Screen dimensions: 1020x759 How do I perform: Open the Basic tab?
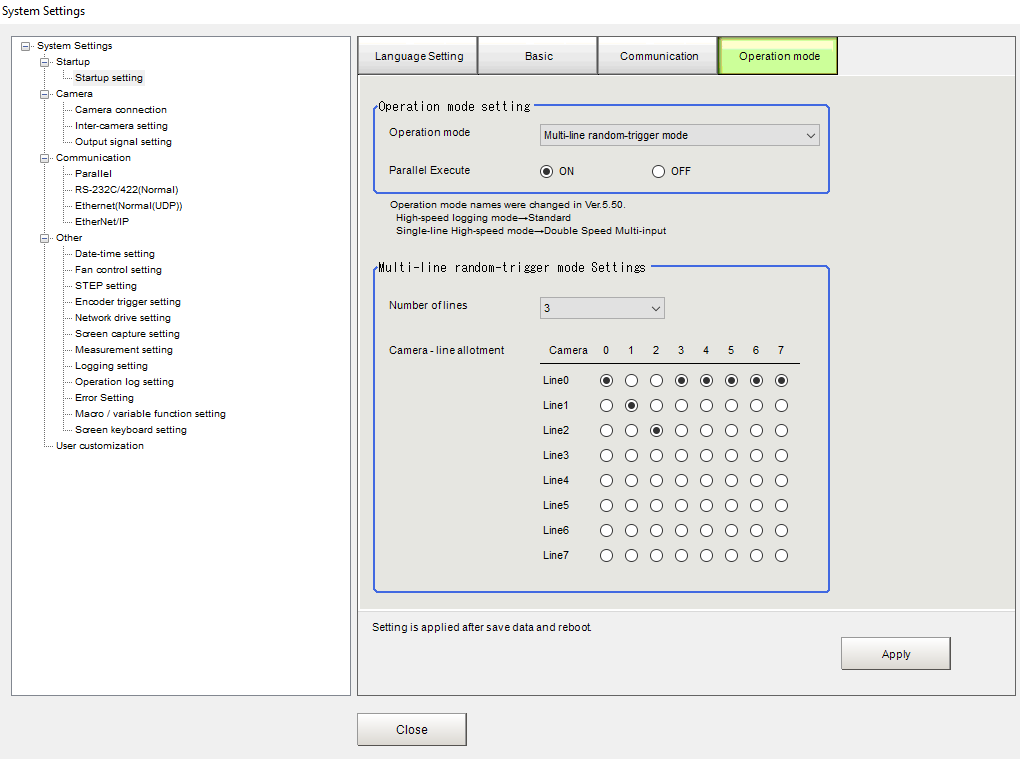(539, 56)
